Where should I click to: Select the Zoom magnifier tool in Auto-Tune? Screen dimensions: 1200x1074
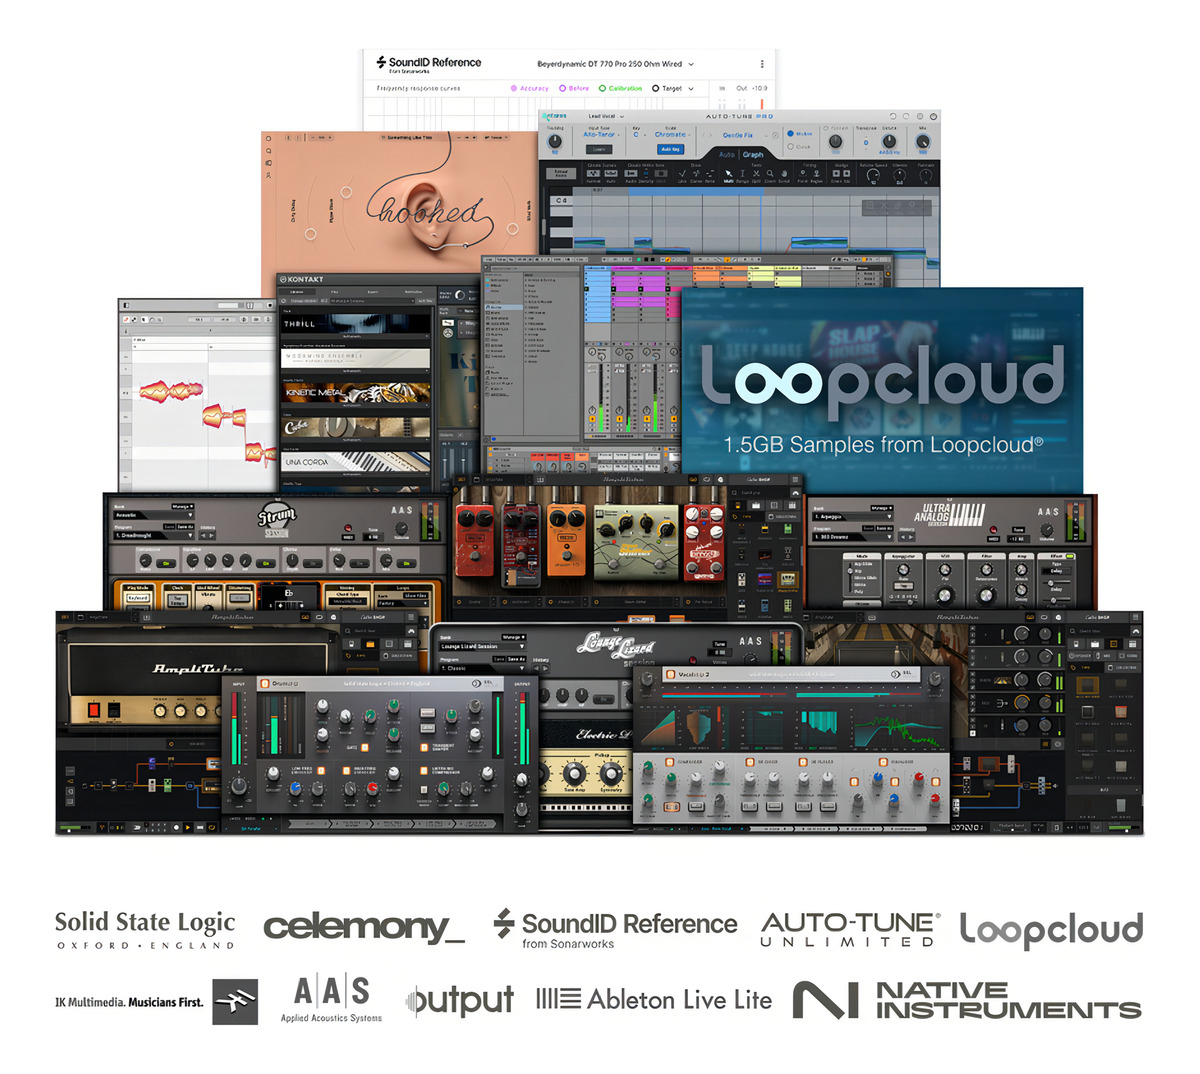click(x=771, y=174)
